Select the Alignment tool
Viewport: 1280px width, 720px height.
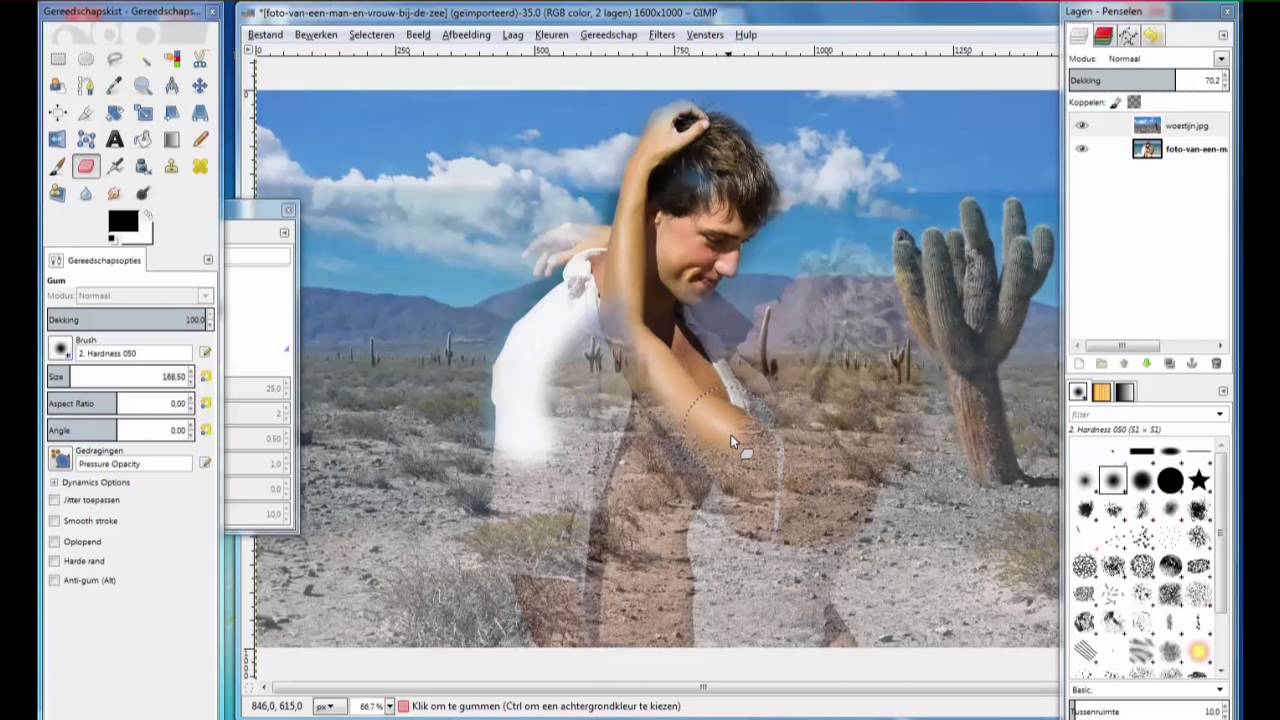pos(58,113)
